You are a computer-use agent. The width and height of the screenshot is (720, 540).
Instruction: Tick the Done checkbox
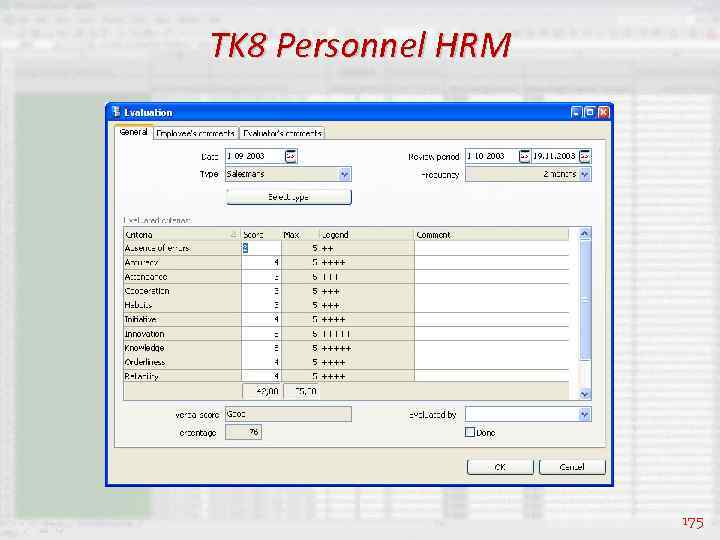[x=469, y=432]
